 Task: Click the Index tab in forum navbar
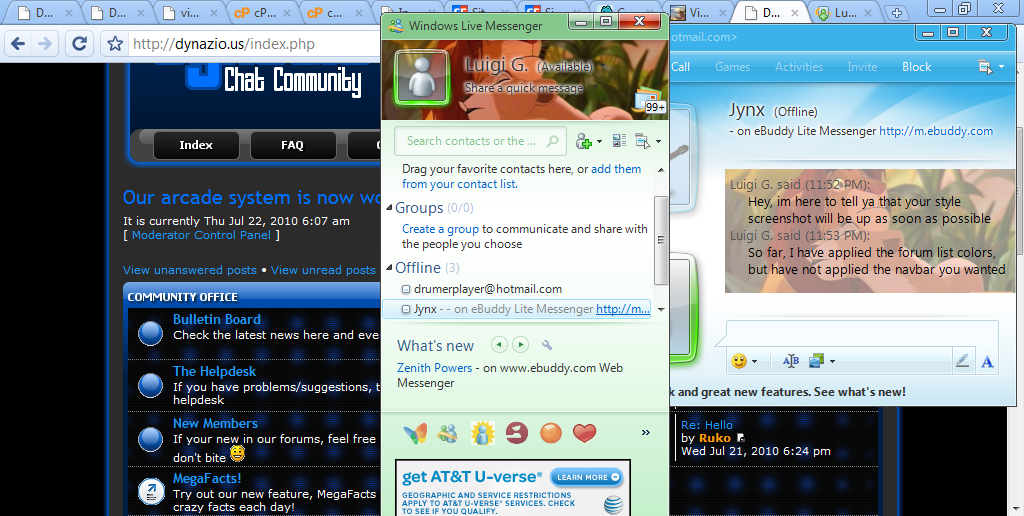[x=196, y=145]
